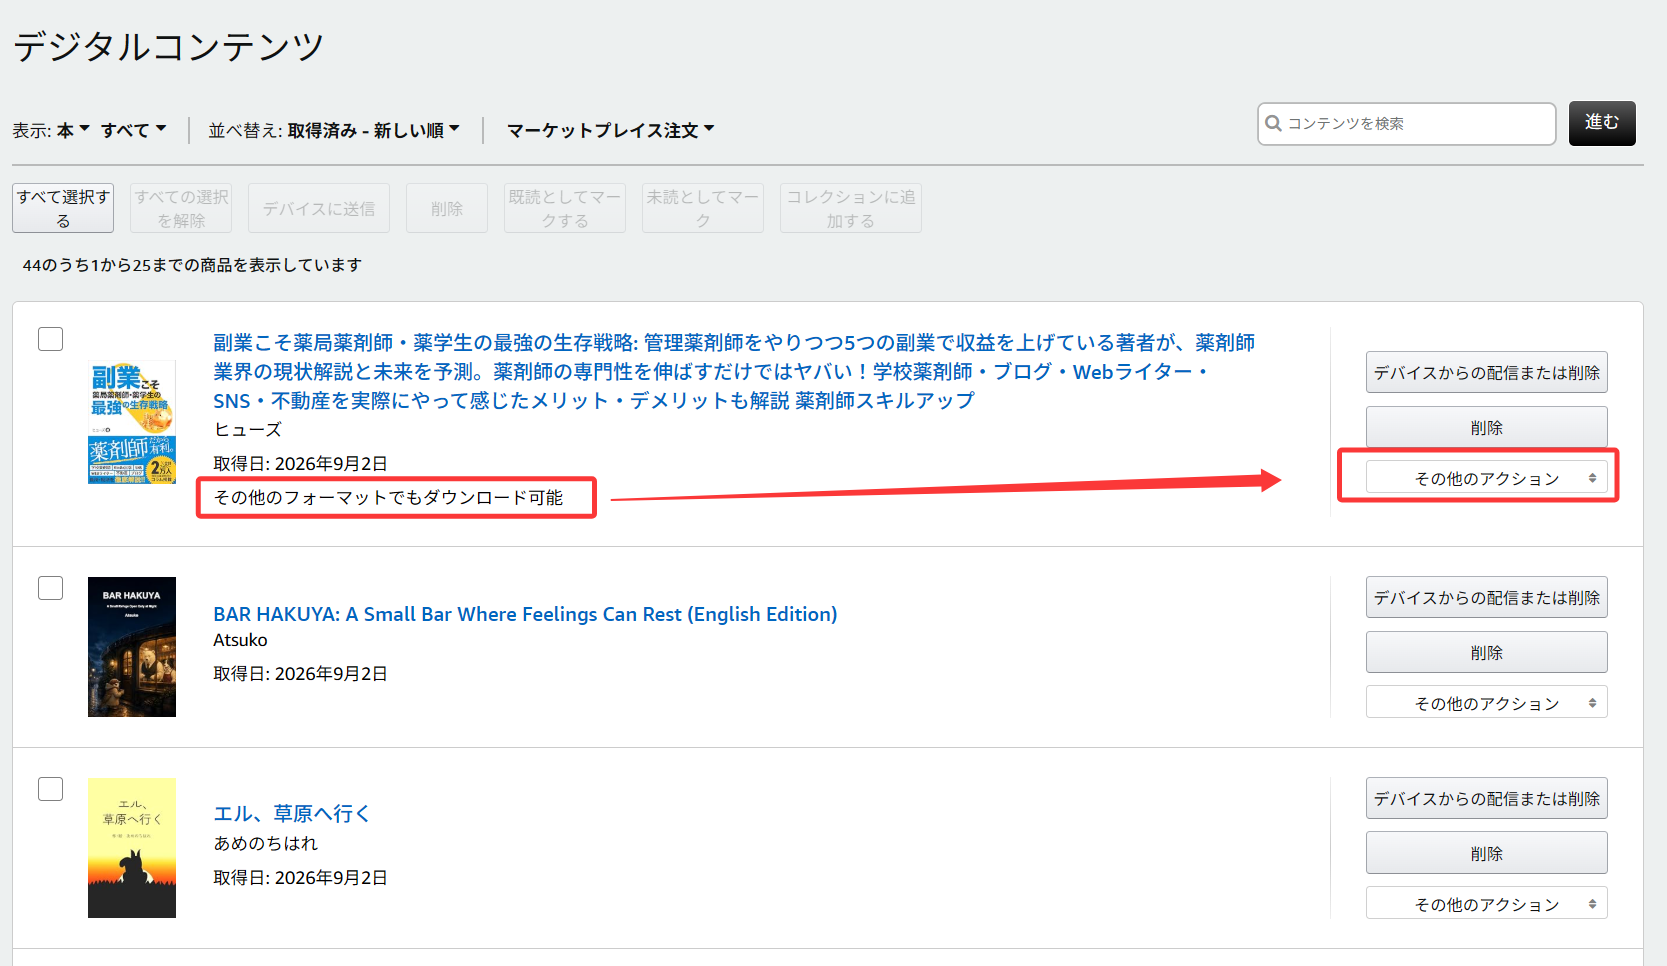Click the すべての選択を解除 button

181,208
